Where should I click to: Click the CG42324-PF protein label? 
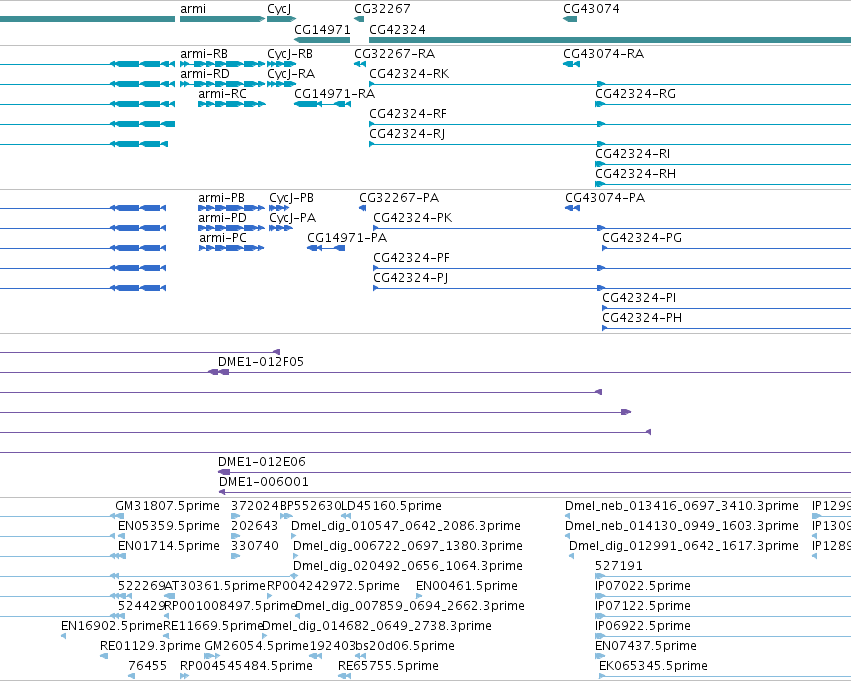tap(411, 258)
